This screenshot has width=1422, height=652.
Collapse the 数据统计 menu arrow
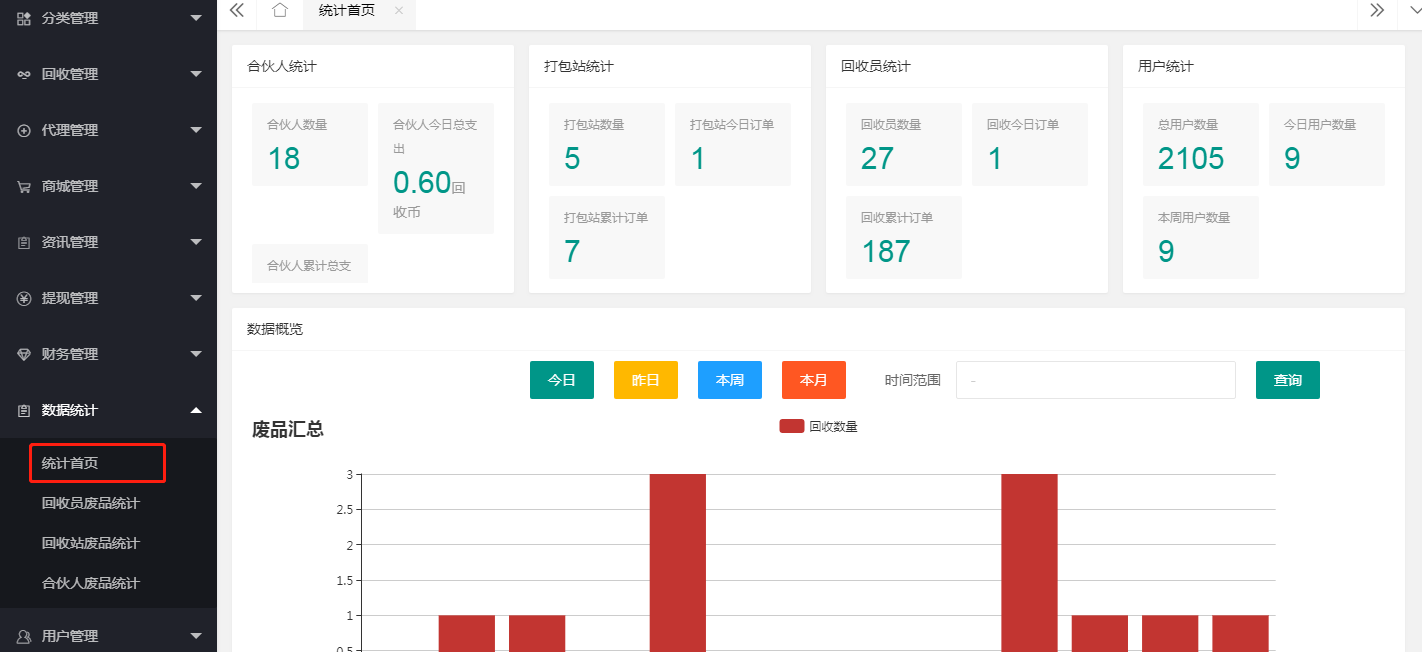pyautogui.click(x=196, y=410)
